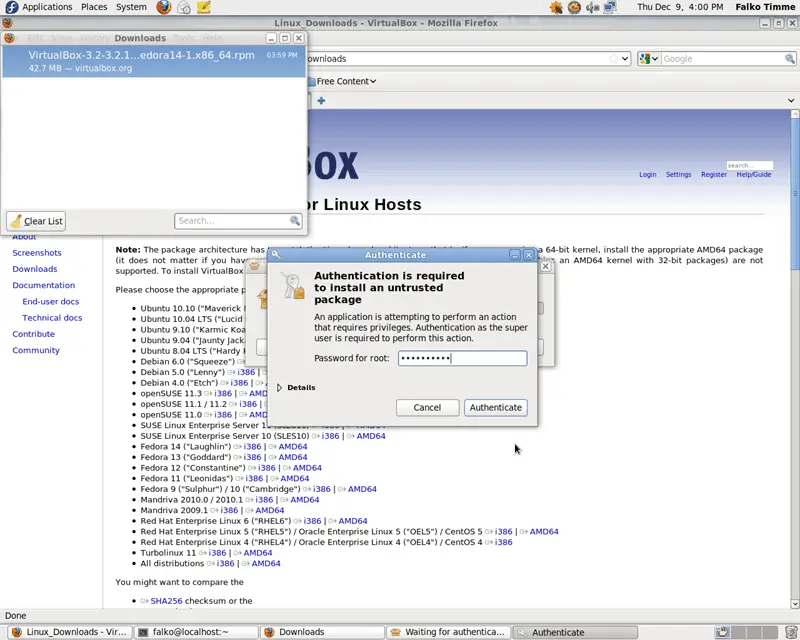This screenshot has height=640, width=800.
Task: Click the bookmark star in the address bar
Action: coord(614,59)
